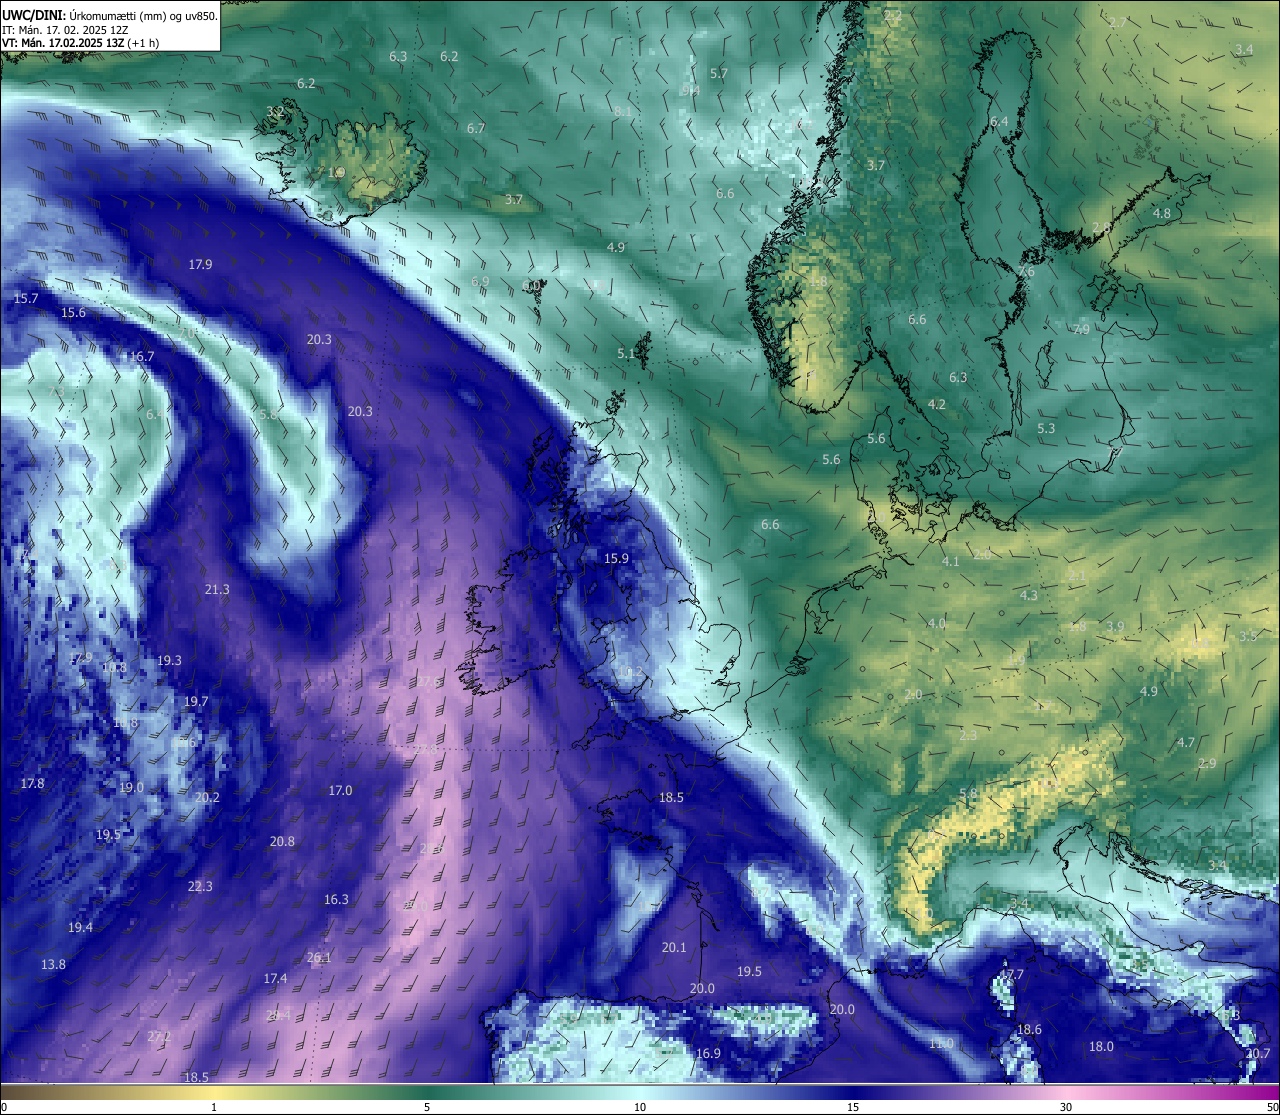
Task: Click the '30' tick label on the legend
Action: (x=1066, y=1107)
